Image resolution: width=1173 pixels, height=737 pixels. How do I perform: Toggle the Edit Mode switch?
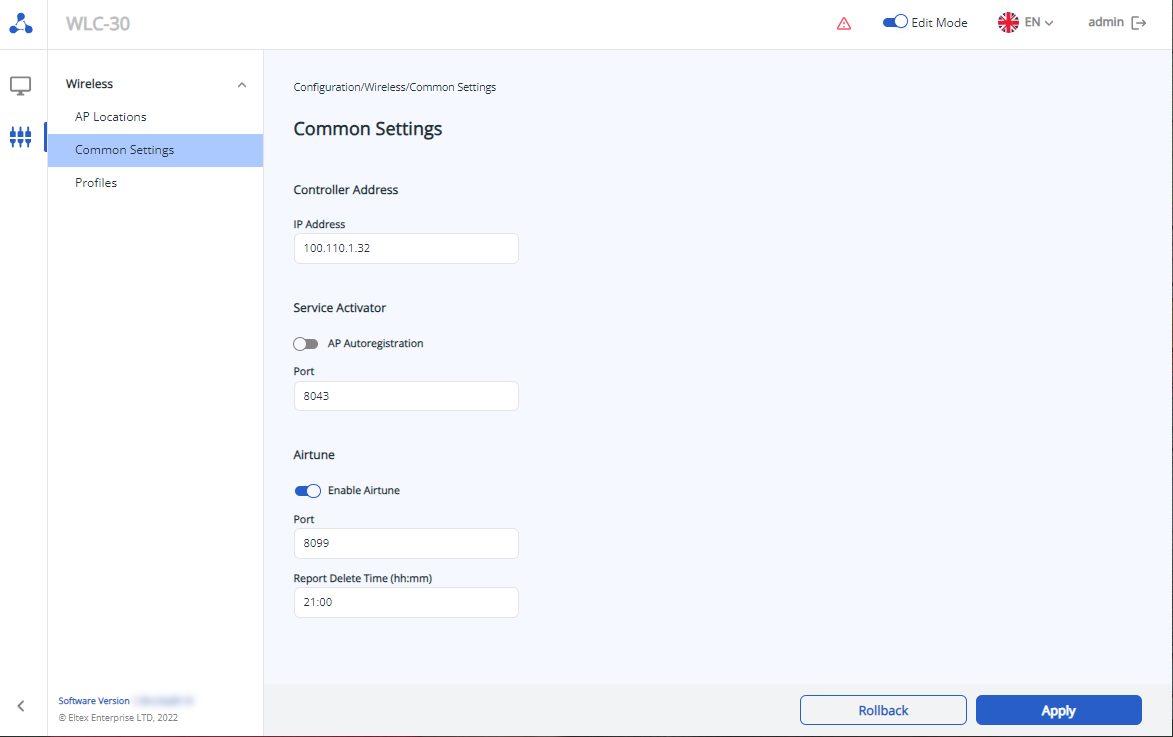(x=895, y=22)
